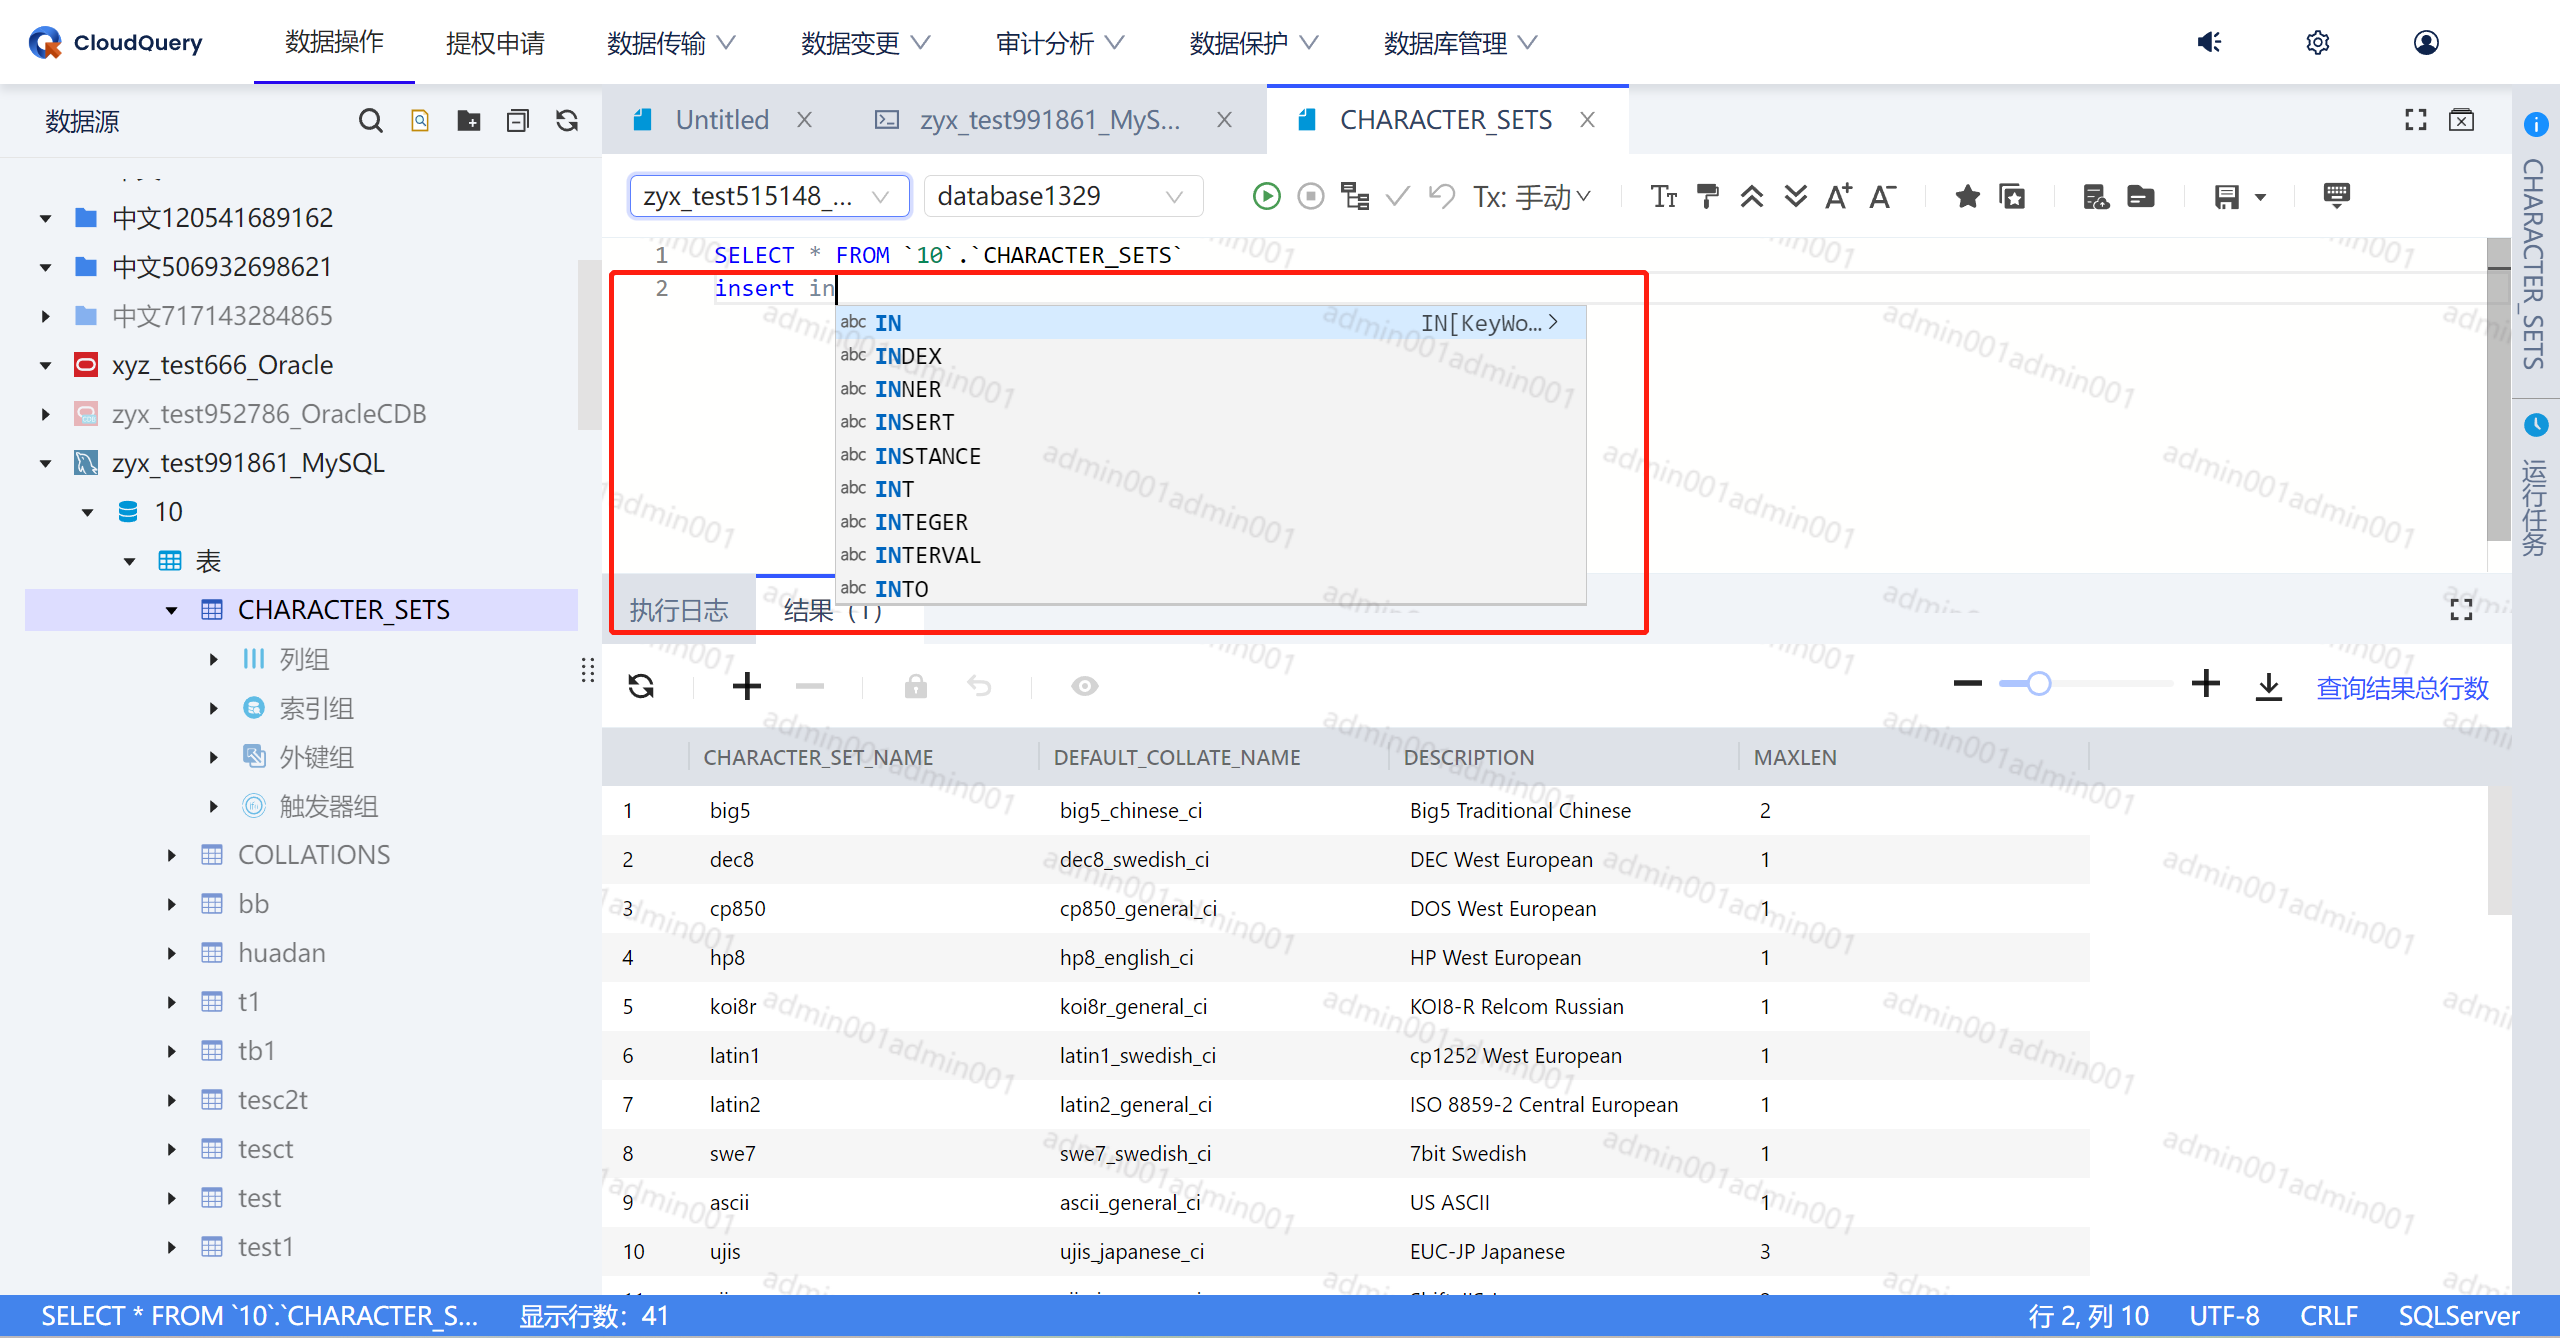Screen dimensions: 2560x1338
Task: Click 查询结果总行数 link
Action: [2402, 688]
